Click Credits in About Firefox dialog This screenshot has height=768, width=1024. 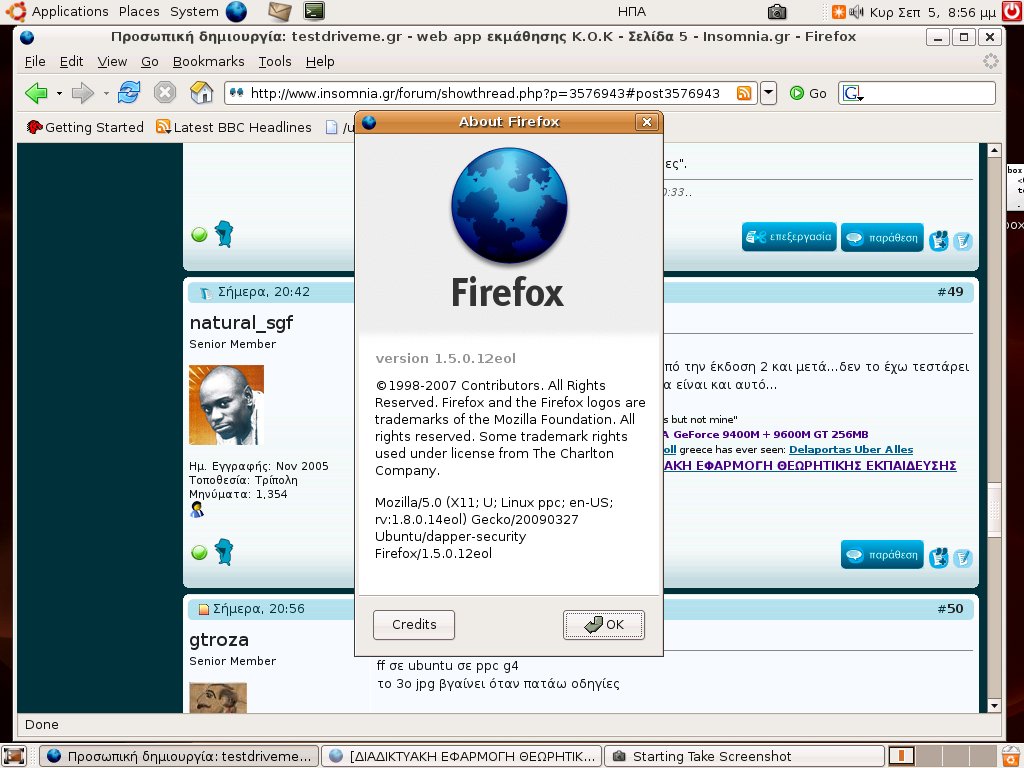pos(413,624)
